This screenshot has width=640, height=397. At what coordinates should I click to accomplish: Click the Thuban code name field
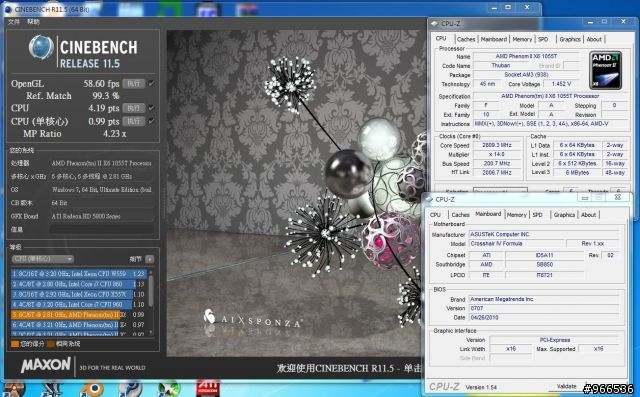click(500, 65)
